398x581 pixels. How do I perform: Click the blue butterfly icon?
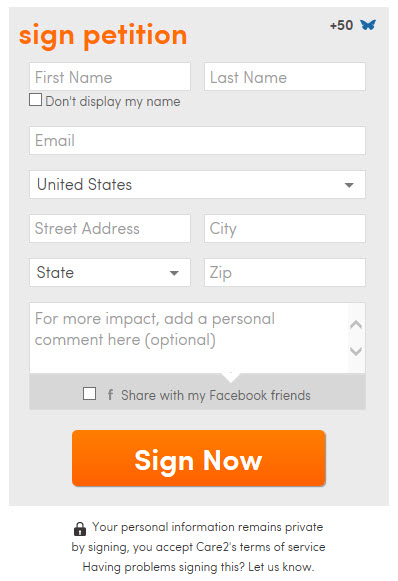coord(368,25)
